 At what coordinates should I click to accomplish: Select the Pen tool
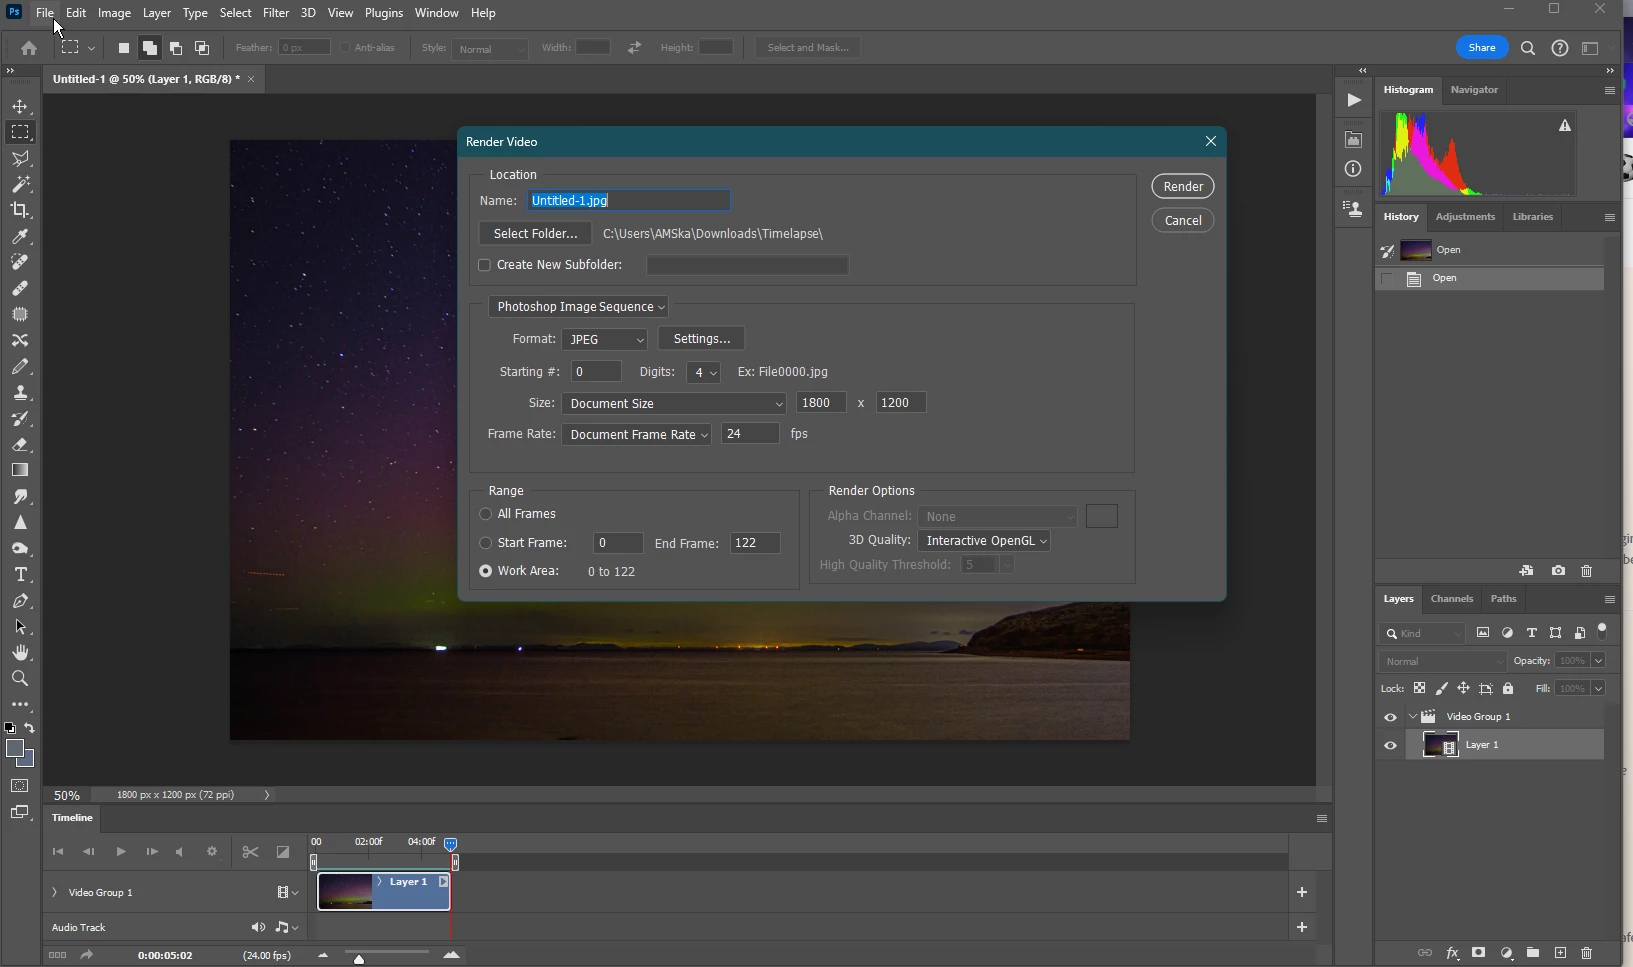coord(20,600)
